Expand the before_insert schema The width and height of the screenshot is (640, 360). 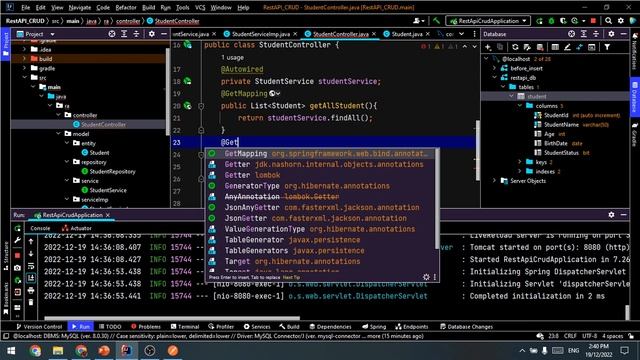coord(495,68)
